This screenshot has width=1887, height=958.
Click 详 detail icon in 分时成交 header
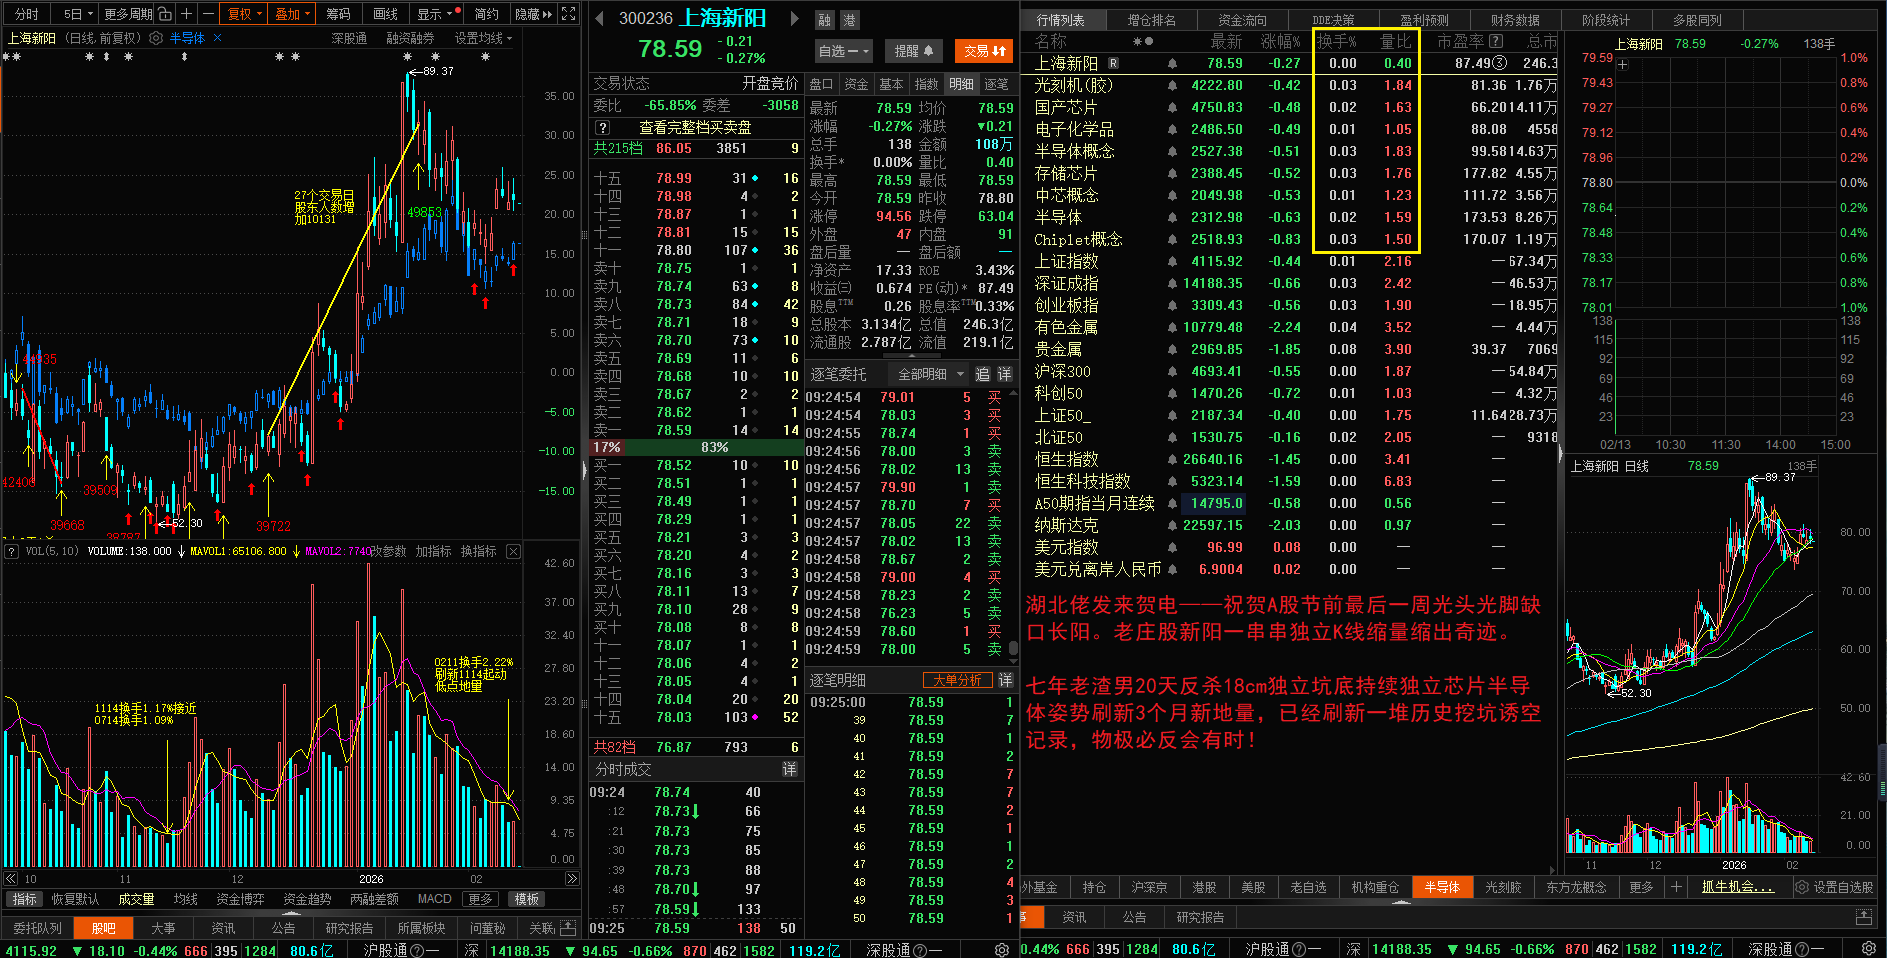pyautogui.click(x=789, y=769)
